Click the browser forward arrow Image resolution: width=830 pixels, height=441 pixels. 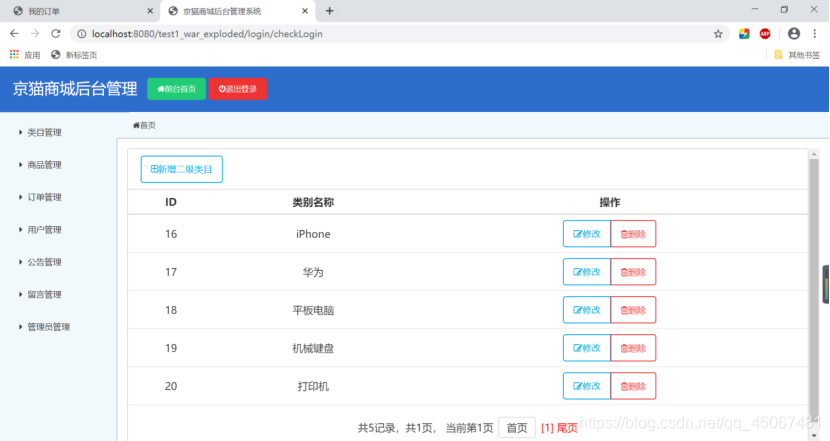(x=35, y=33)
